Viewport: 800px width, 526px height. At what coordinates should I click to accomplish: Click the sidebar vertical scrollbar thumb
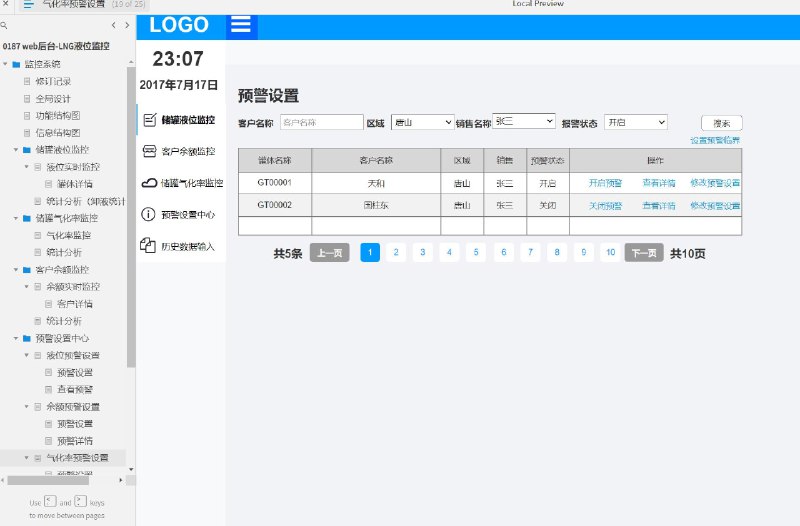[x=131, y=217]
